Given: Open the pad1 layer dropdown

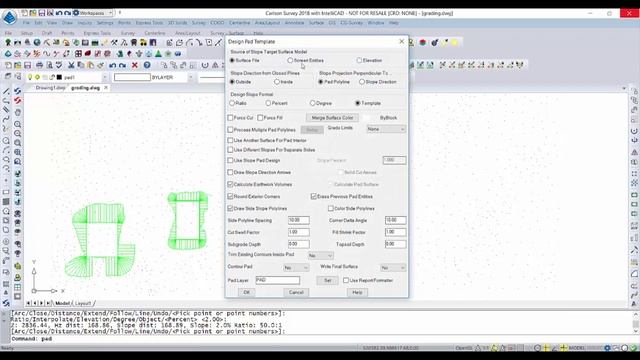Looking at the screenshot, I should click(104, 77).
